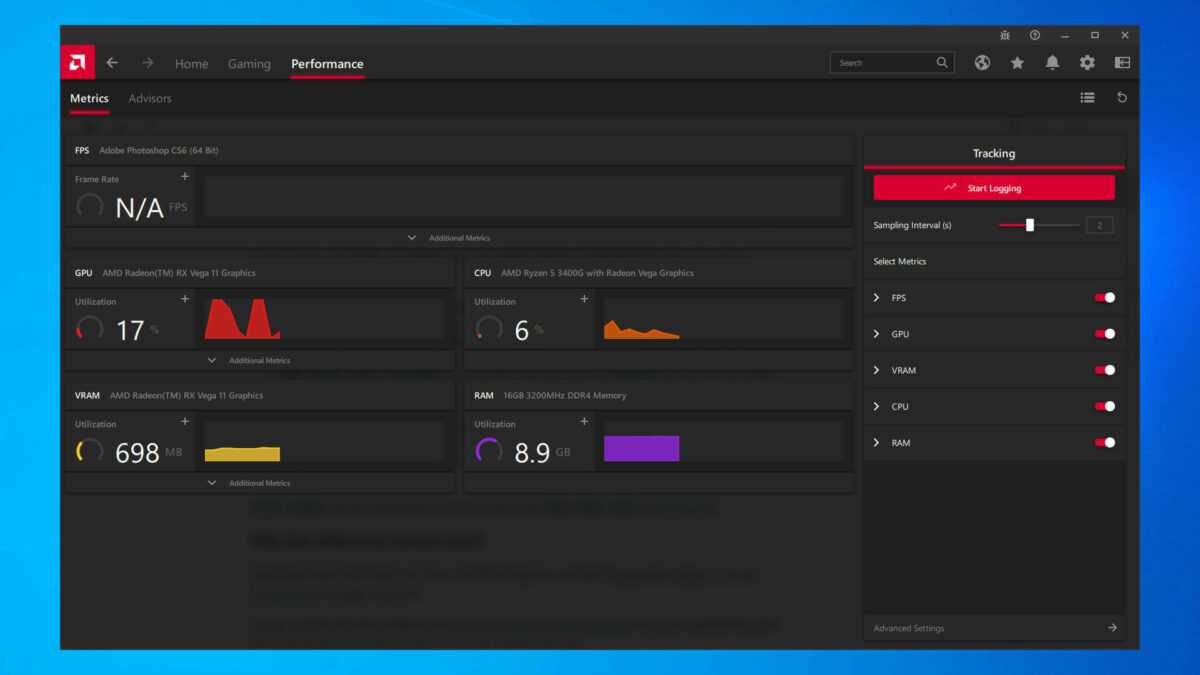Viewport: 1200px width, 675px height.
Task: Click Start Logging button
Action: (x=994, y=188)
